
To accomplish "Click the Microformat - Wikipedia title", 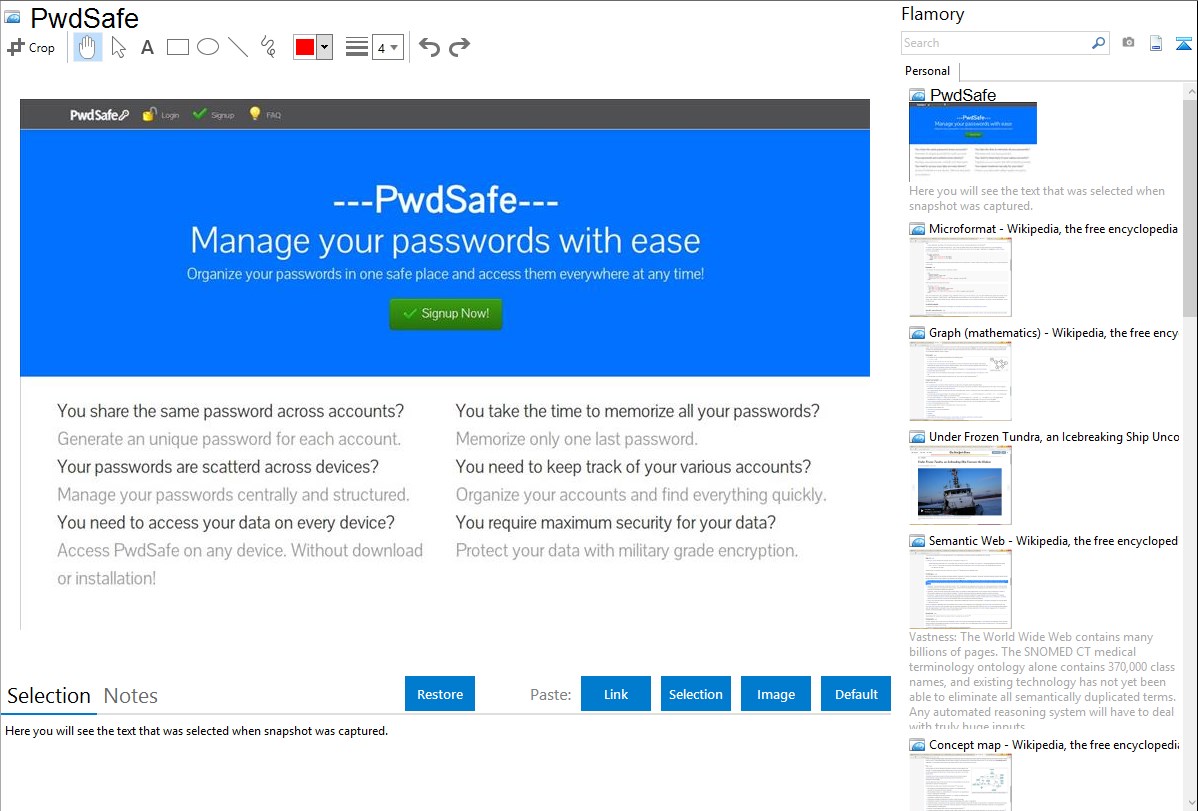I will point(1053,229).
